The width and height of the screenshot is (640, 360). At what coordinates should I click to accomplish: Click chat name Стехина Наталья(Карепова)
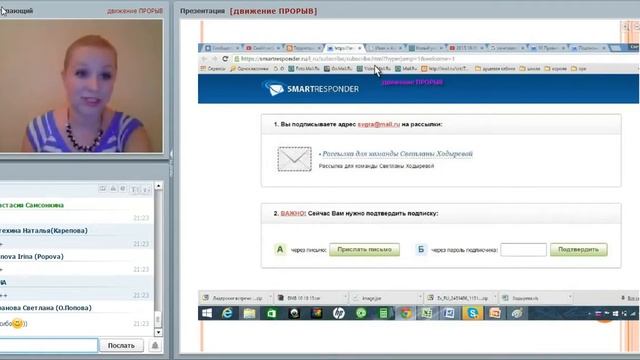click(x=44, y=231)
